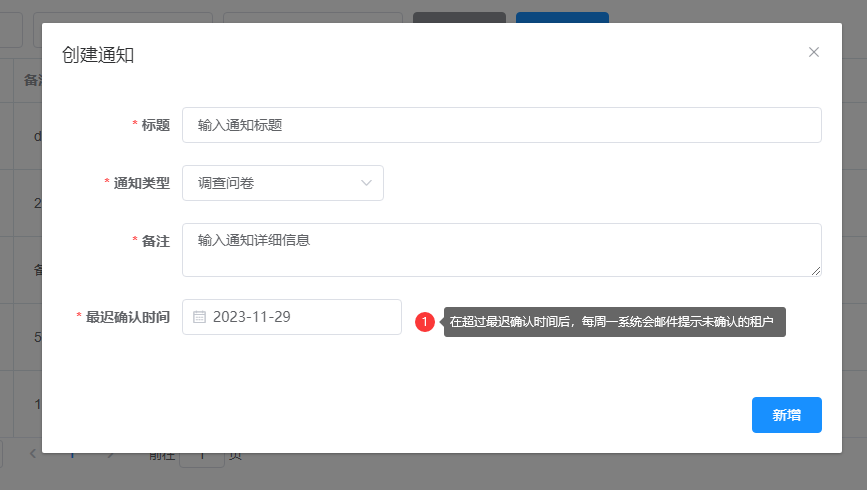Screen dimensions: 867x490
Task: Click the chevron arrow of 通知类型 select
Action: [366, 183]
